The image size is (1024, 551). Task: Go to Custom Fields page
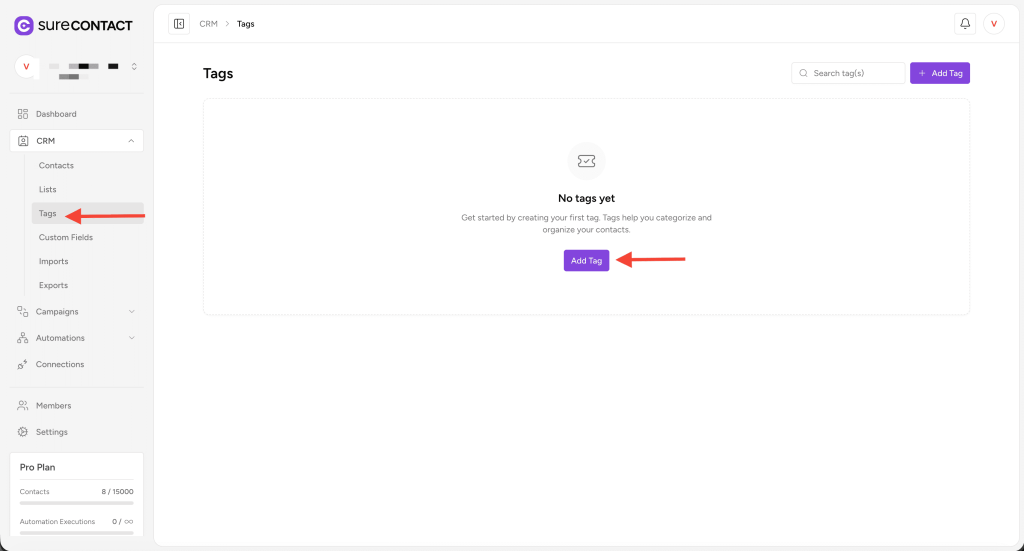point(67,238)
